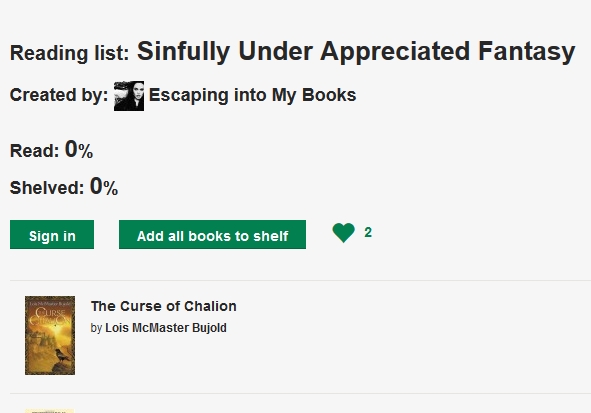Viewport: 591px width, 413px height.
Task: Open The Curse of Chalion title link
Action: (164, 306)
